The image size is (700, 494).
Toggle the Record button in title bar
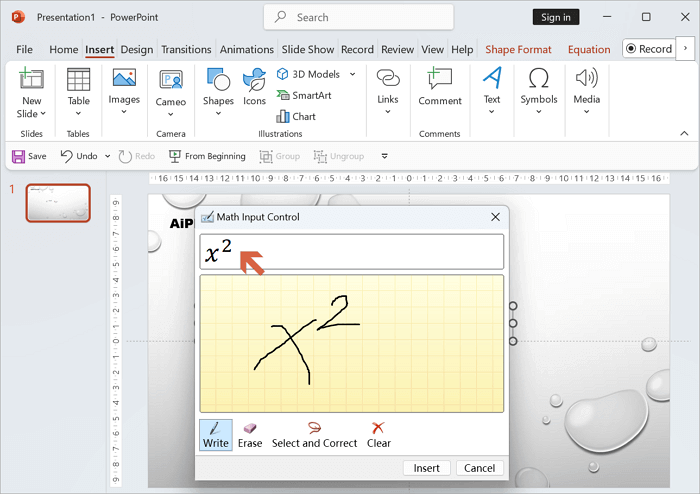[x=649, y=49]
